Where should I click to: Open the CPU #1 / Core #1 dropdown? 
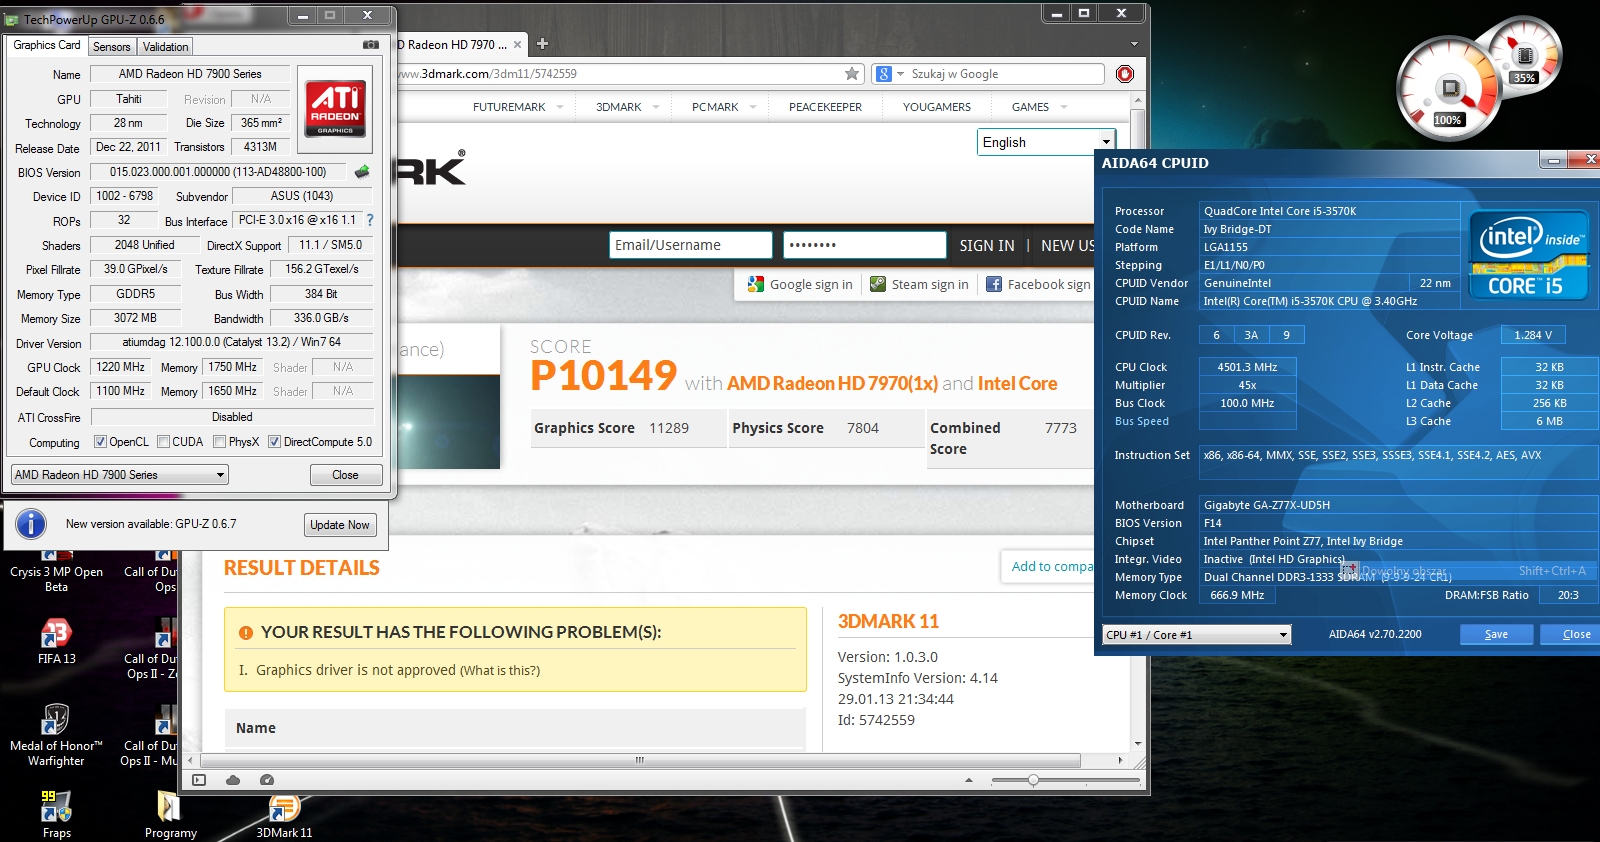point(1197,635)
